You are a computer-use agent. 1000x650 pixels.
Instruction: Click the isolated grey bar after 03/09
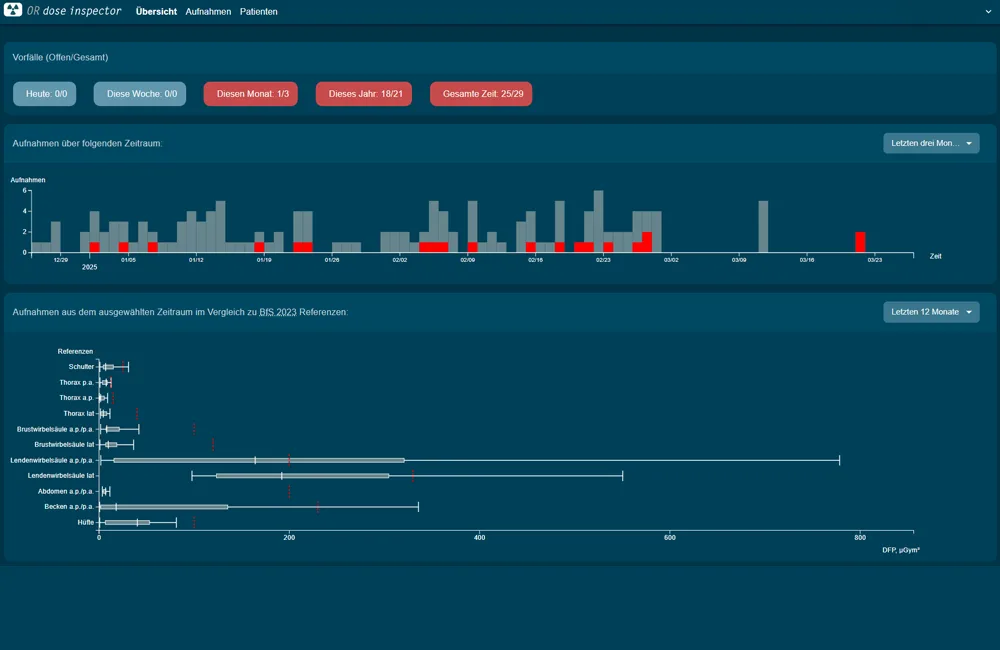(763, 227)
